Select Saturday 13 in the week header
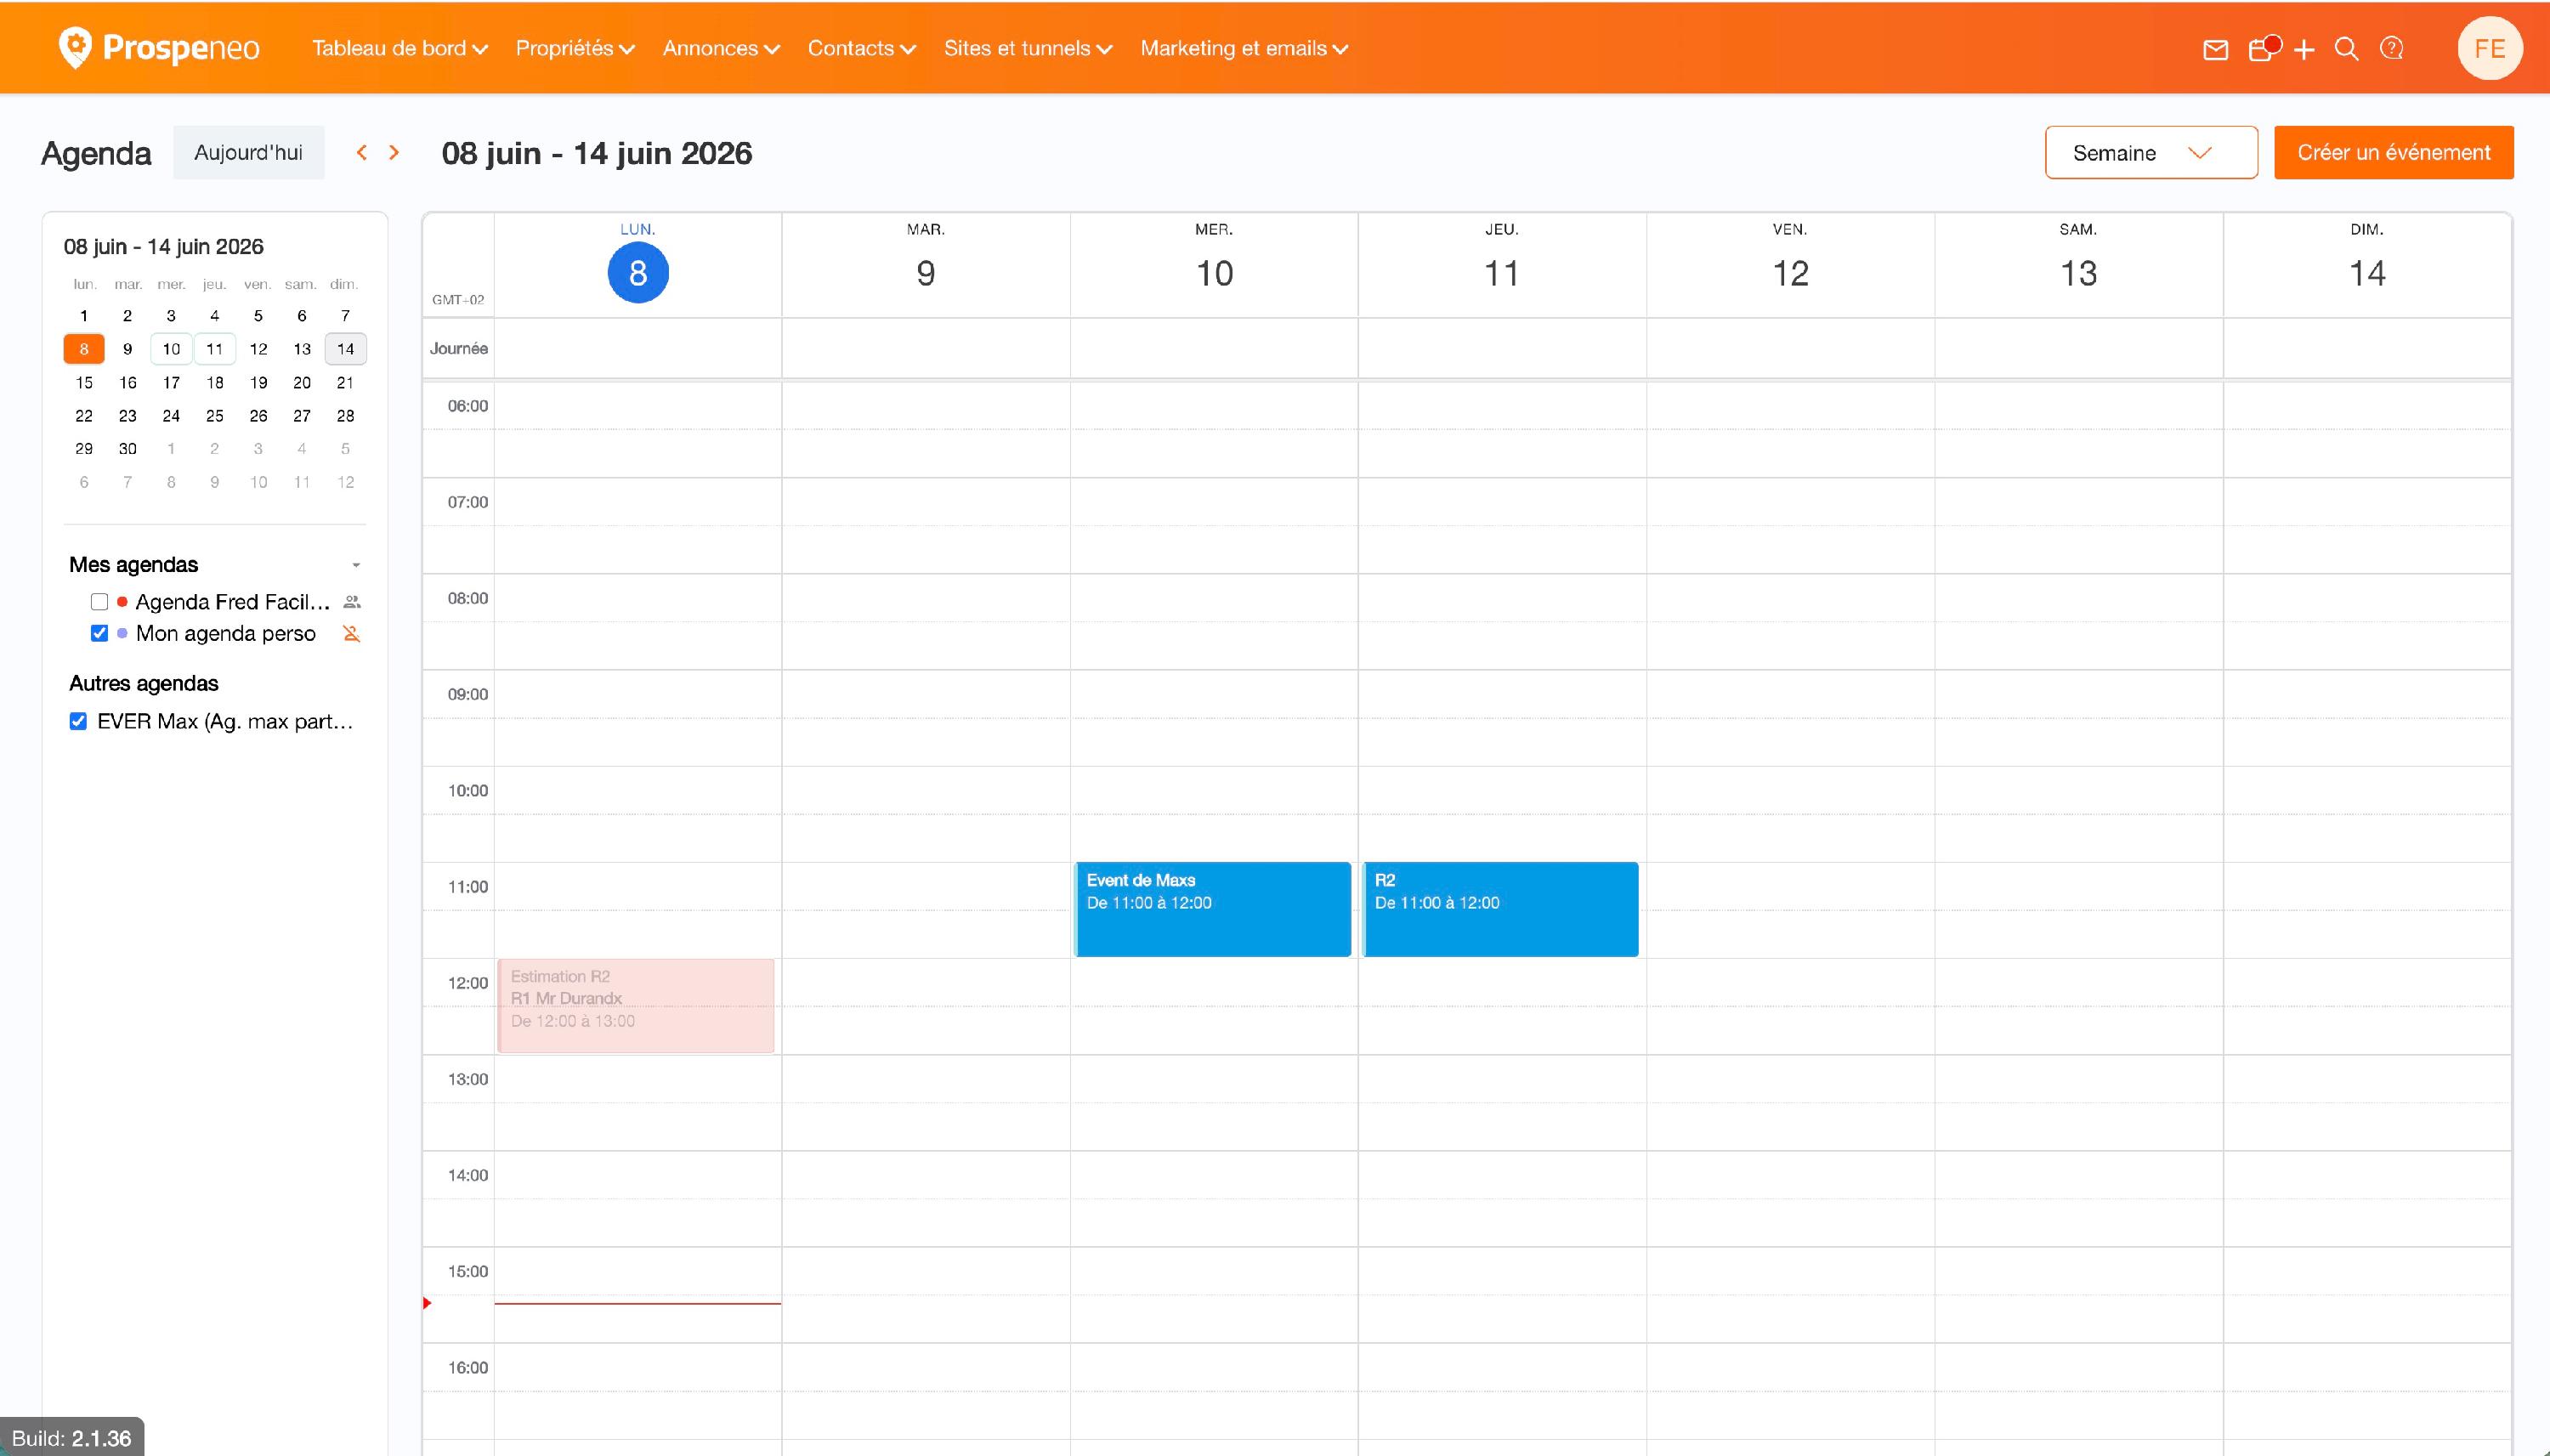 tap(2078, 272)
